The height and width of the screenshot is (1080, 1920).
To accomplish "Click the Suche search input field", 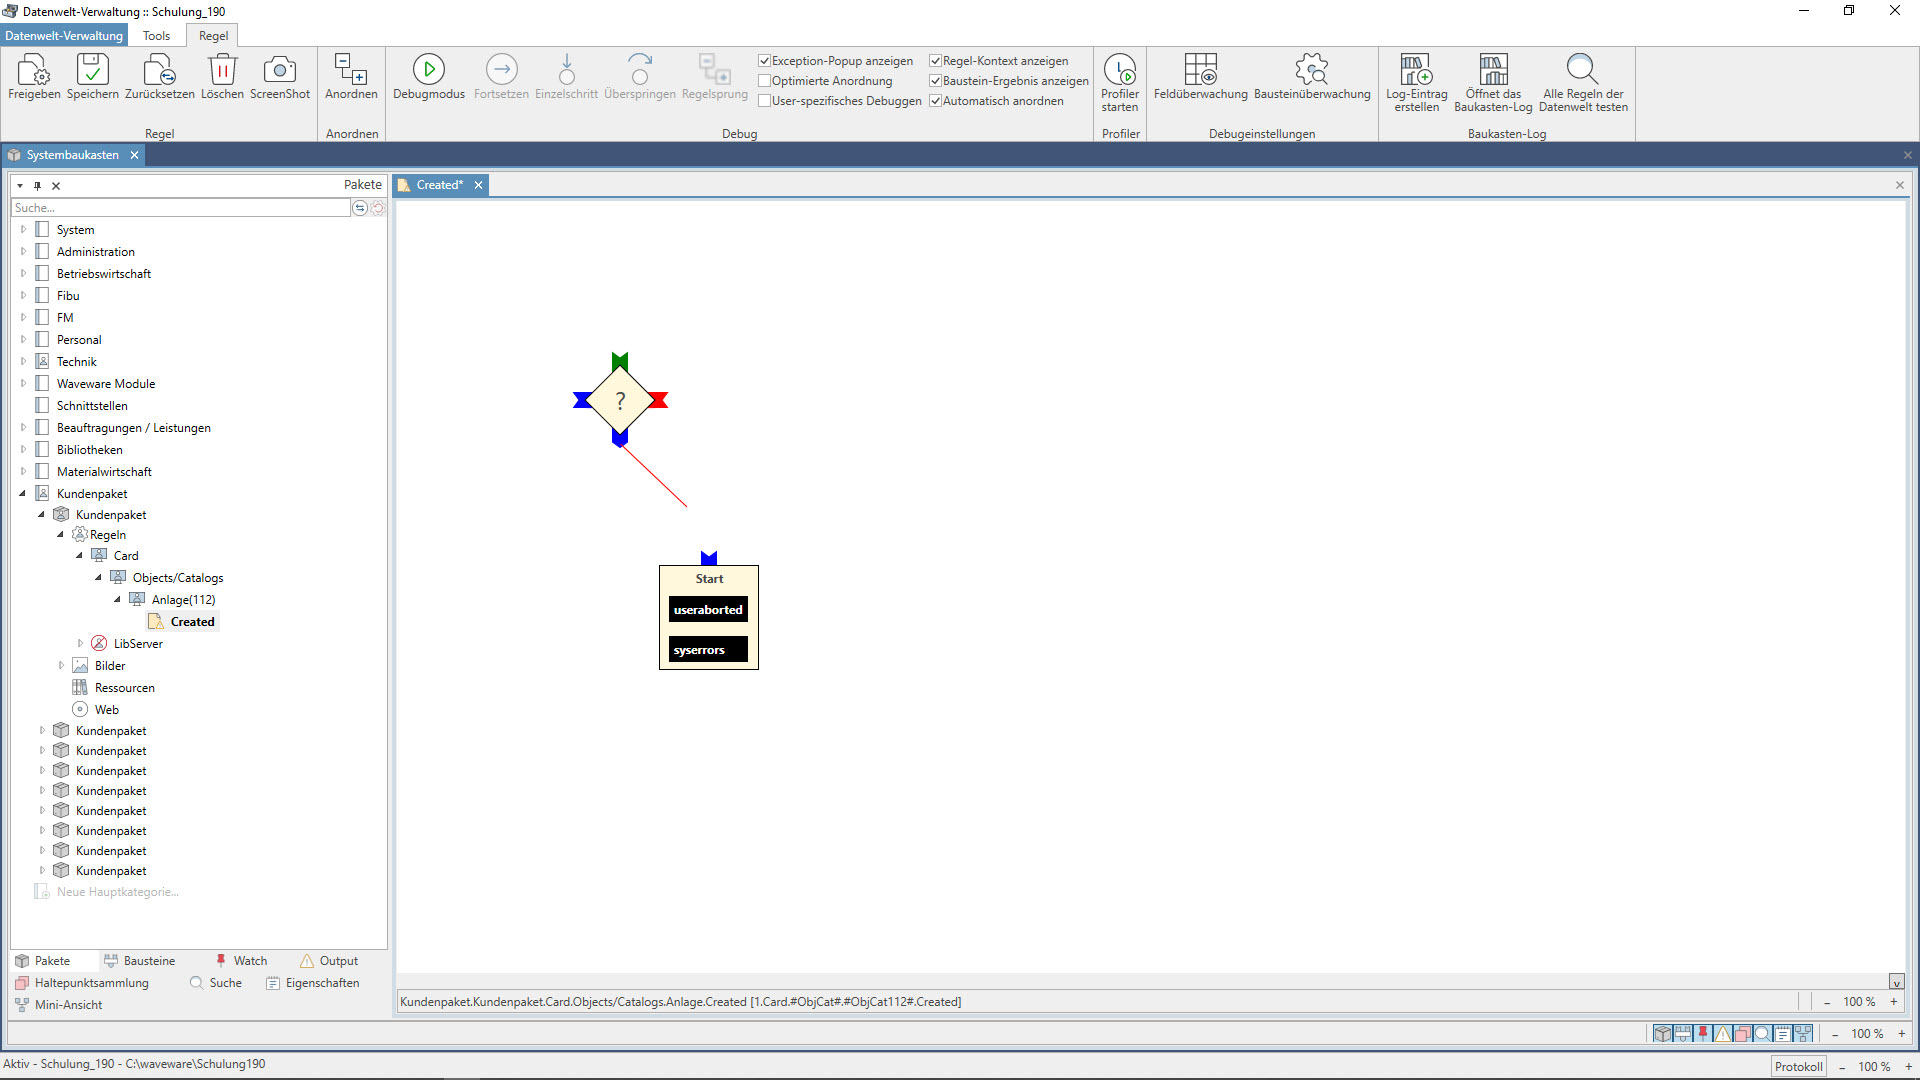I will pyautogui.click(x=180, y=208).
